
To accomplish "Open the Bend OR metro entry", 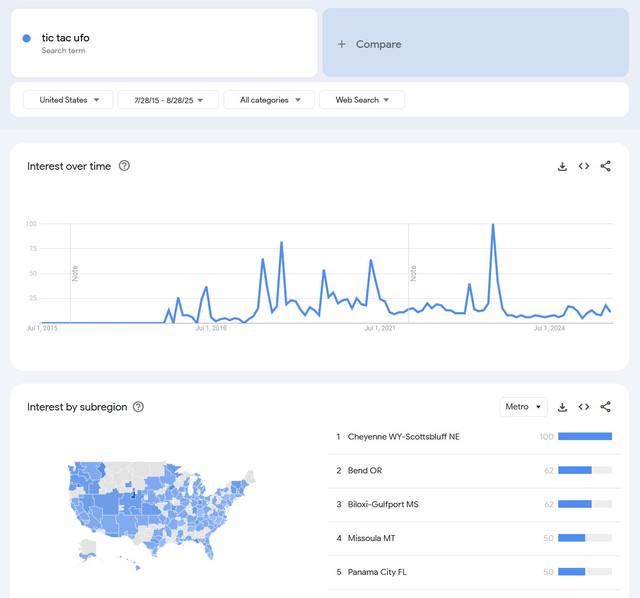I will point(474,471).
